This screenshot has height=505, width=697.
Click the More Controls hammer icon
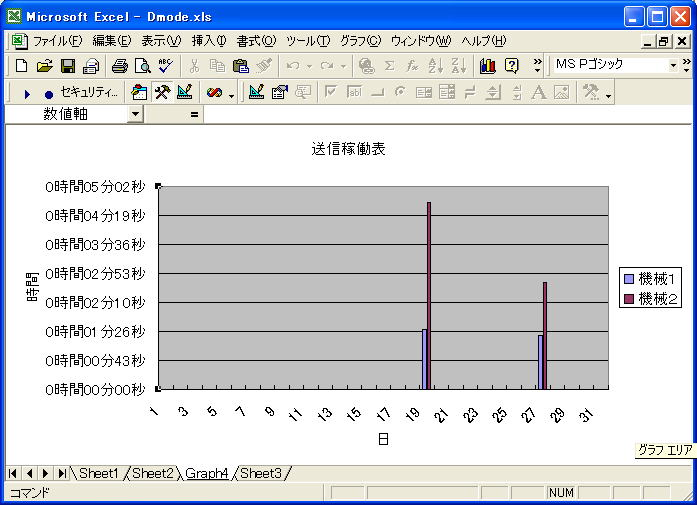591,92
